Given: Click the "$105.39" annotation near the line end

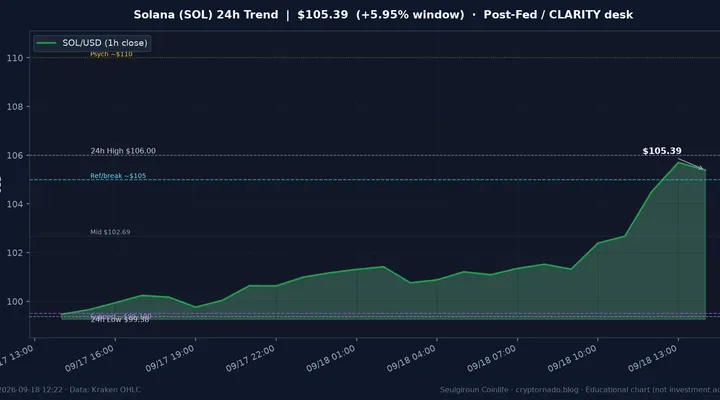Looking at the screenshot, I should 662,151.
